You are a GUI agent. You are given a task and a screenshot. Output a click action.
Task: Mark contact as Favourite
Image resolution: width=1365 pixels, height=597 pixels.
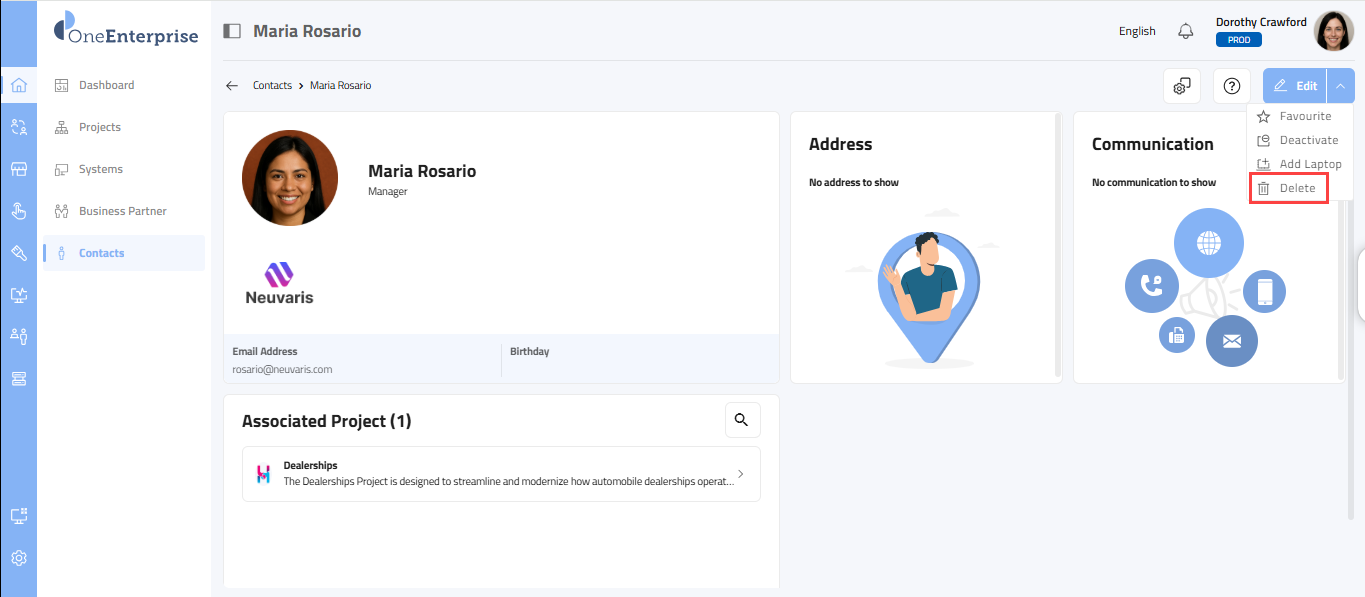[1305, 116]
